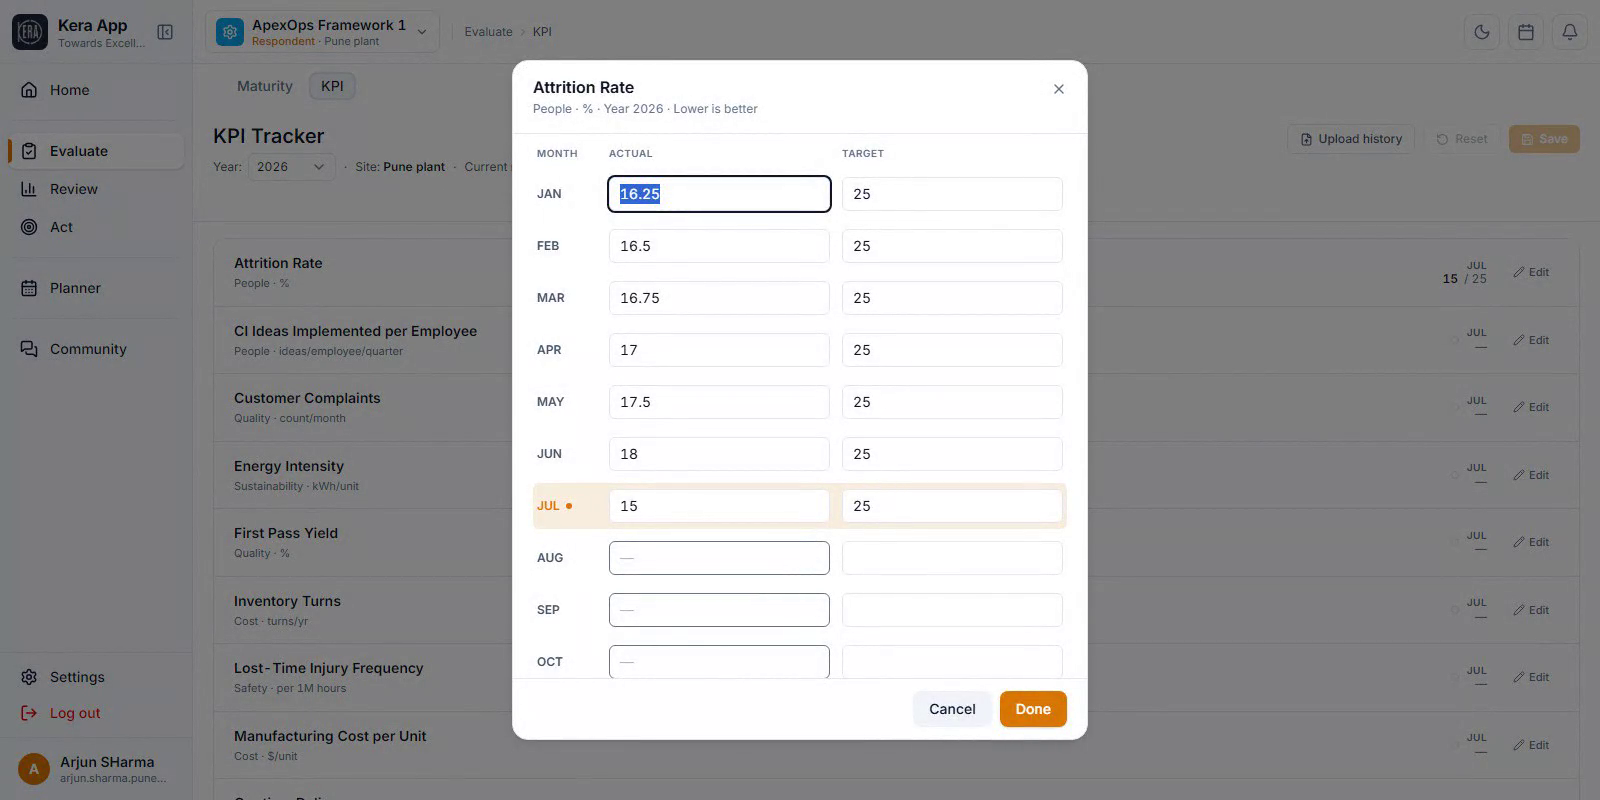The height and width of the screenshot is (800, 1600).
Task: Collapse sidebar panel icon
Action: (x=165, y=32)
